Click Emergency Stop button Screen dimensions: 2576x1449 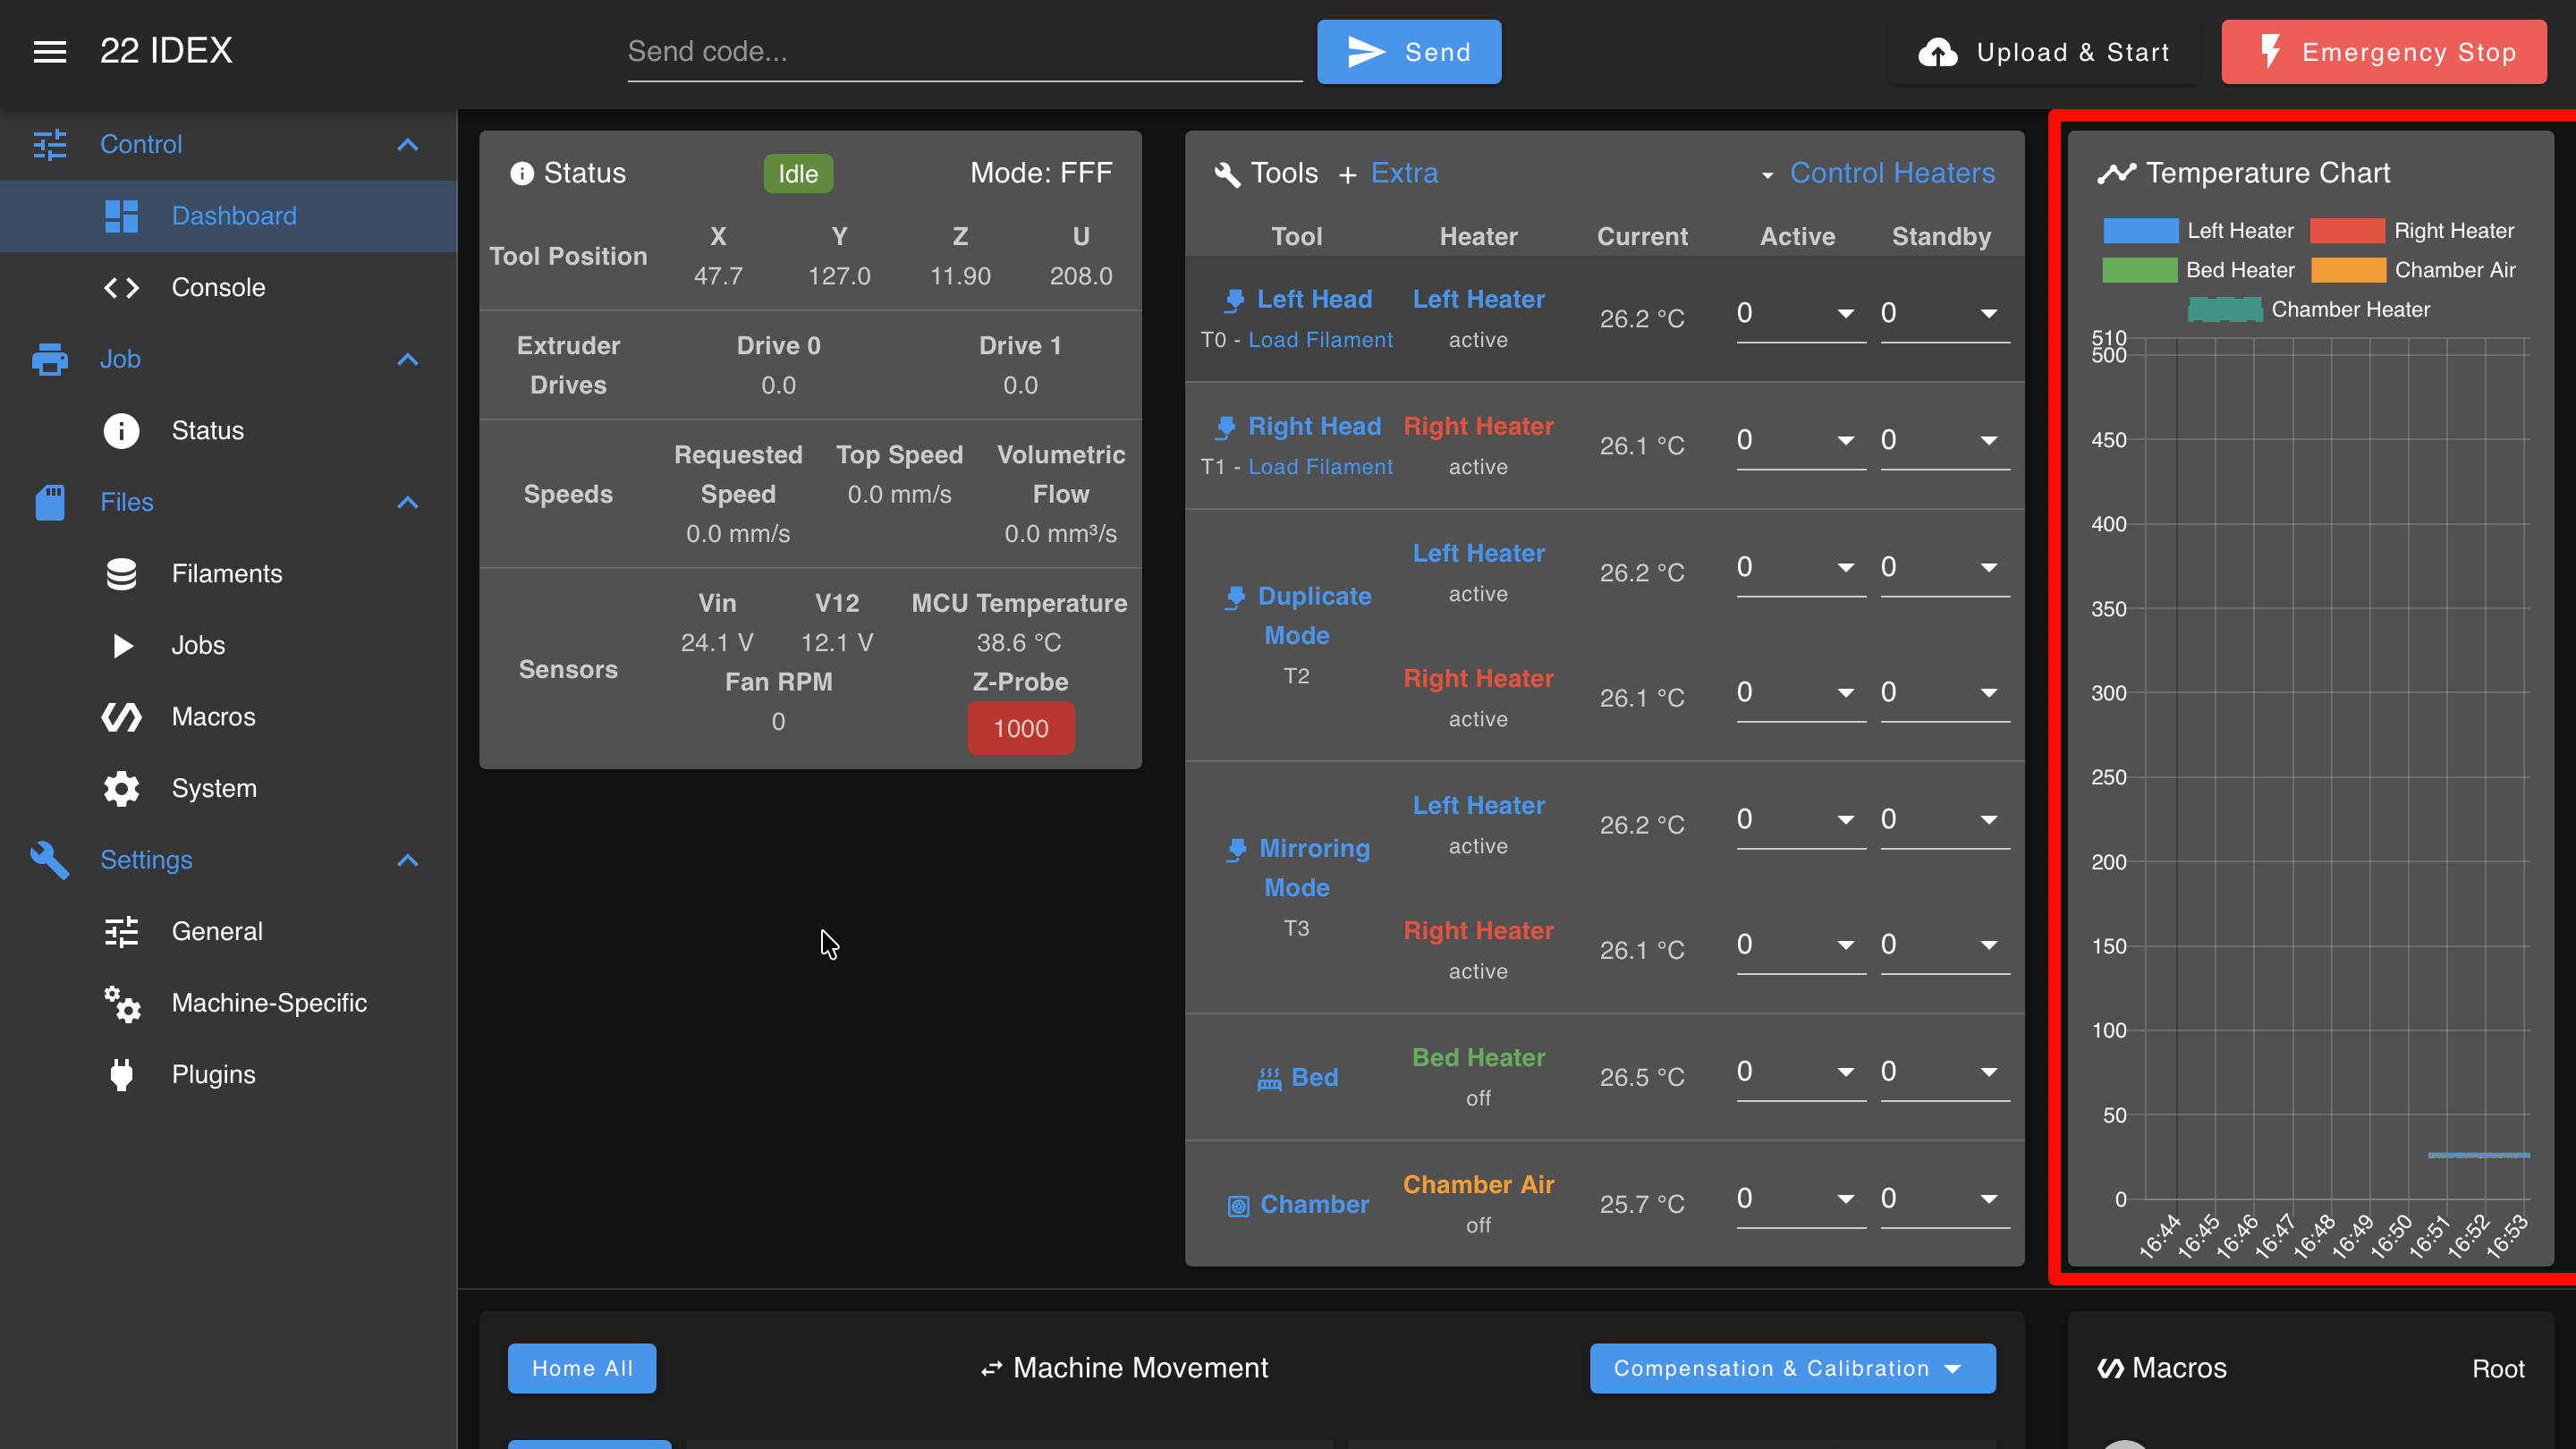click(x=2384, y=52)
